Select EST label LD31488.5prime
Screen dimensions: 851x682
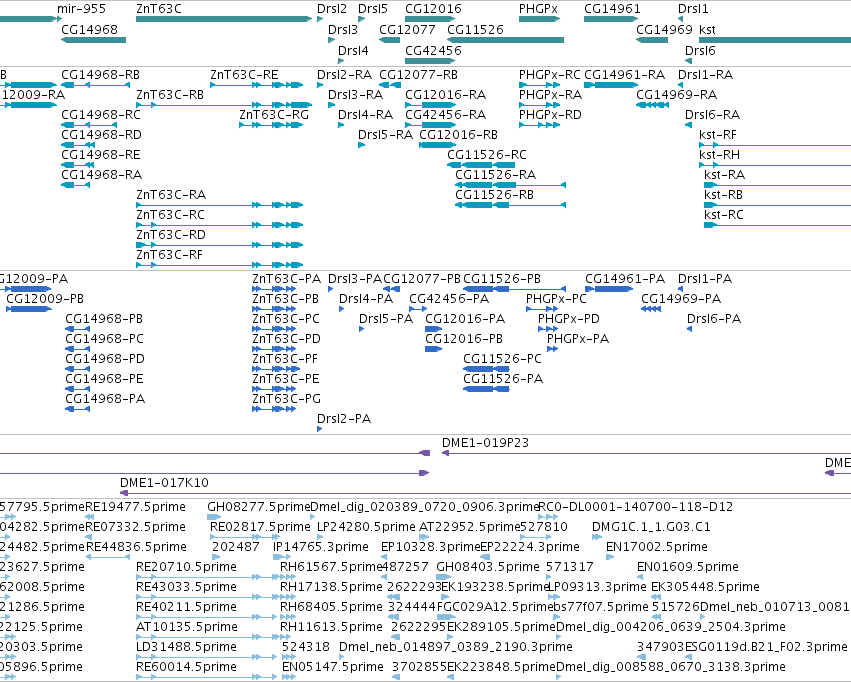[x=186, y=646]
